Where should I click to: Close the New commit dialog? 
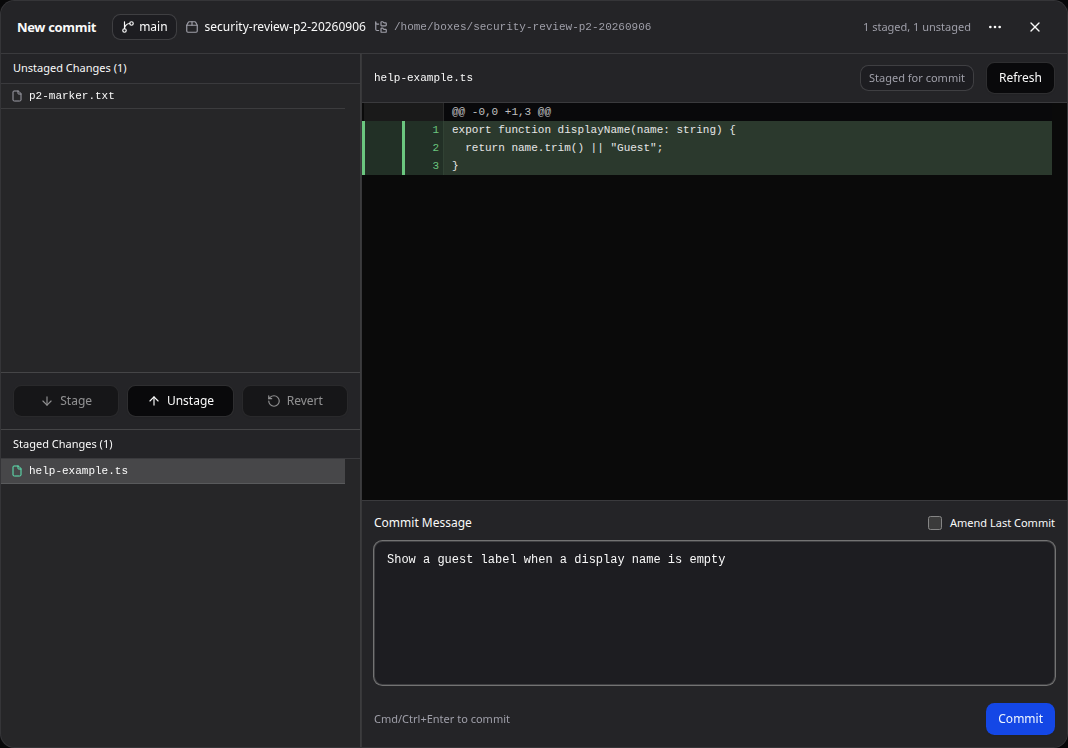click(x=1035, y=27)
